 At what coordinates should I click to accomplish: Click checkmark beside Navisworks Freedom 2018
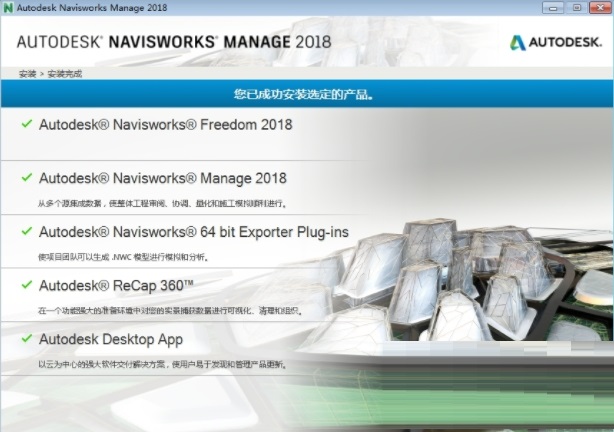pyautogui.click(x=27, y=124)
